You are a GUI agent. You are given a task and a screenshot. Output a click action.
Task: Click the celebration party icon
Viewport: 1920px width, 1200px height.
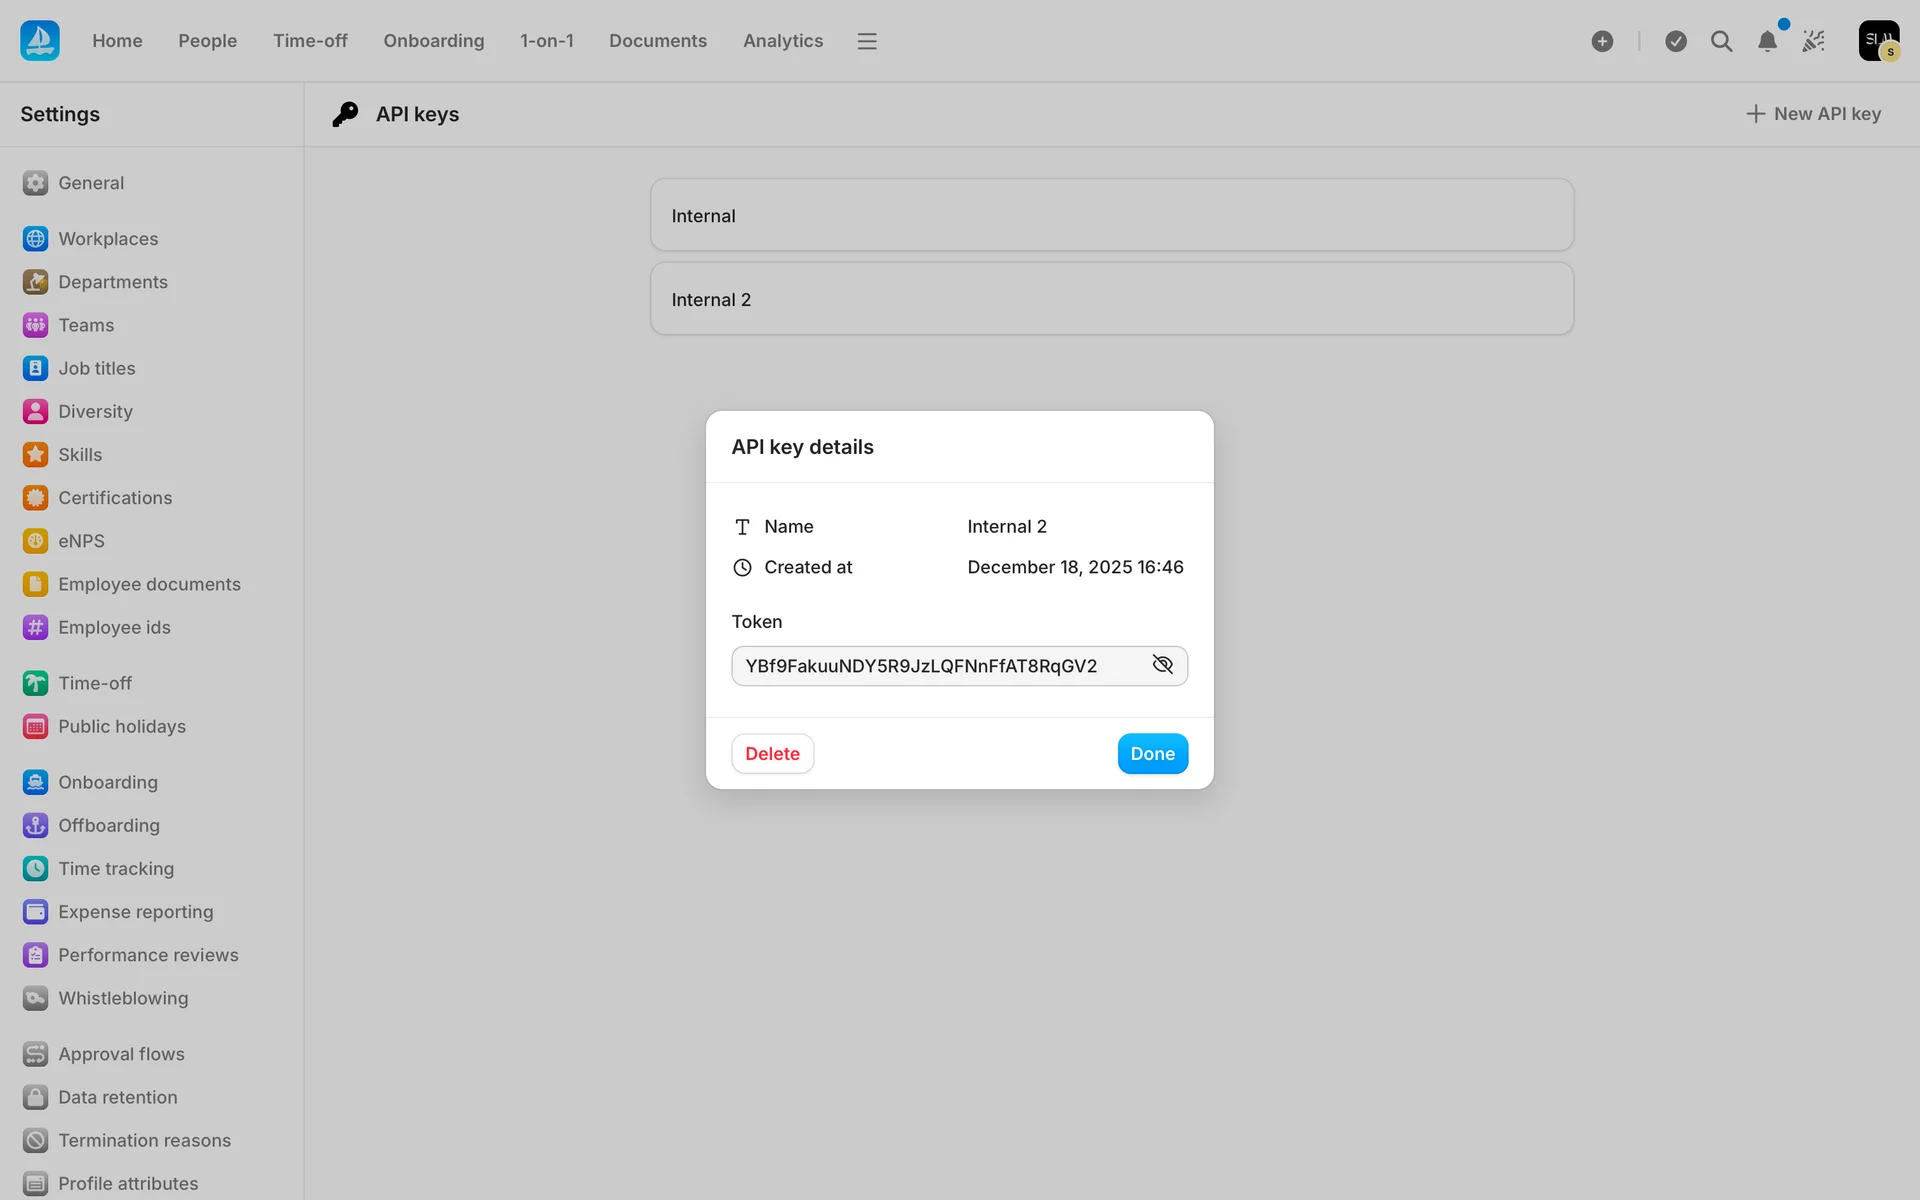tap(1813, 41)
